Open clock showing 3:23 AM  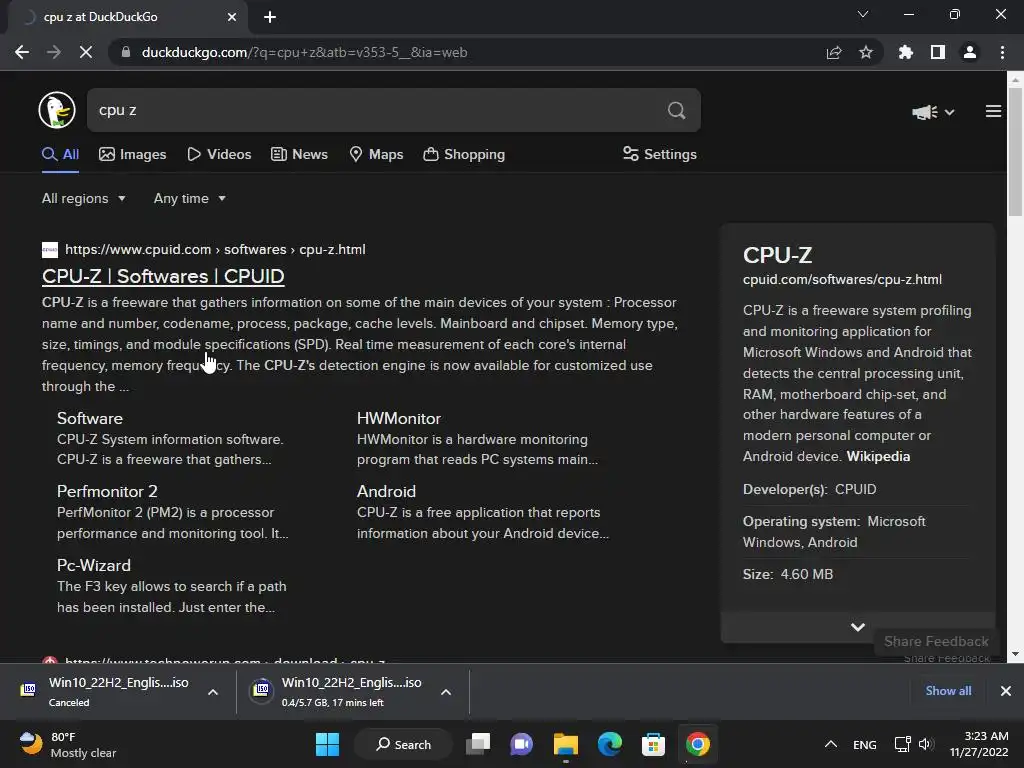[x=978, y=744]
